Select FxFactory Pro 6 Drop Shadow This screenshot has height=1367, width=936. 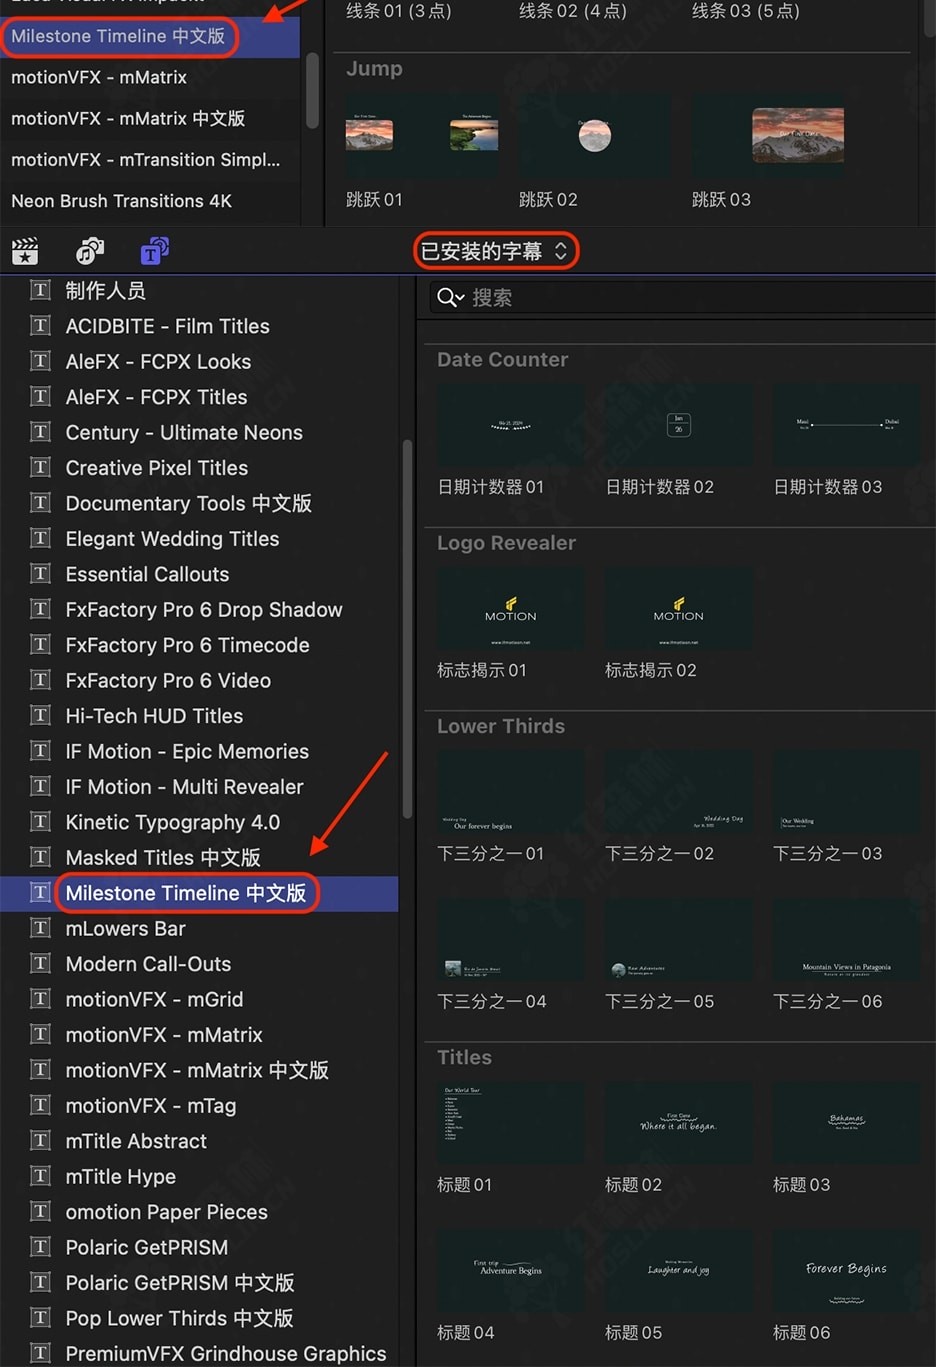[x=199, y=609]
